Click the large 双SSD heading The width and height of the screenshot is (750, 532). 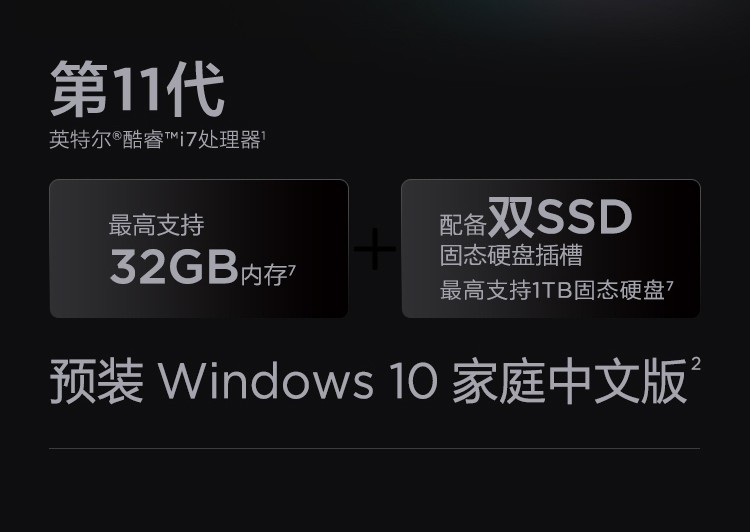[x=560, y=217]
